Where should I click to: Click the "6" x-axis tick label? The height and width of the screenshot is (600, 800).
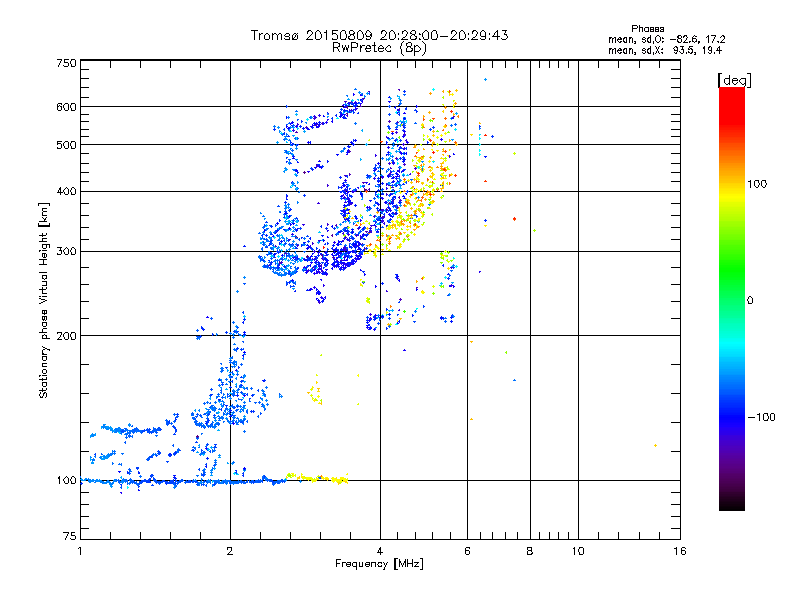coord(467,551)
